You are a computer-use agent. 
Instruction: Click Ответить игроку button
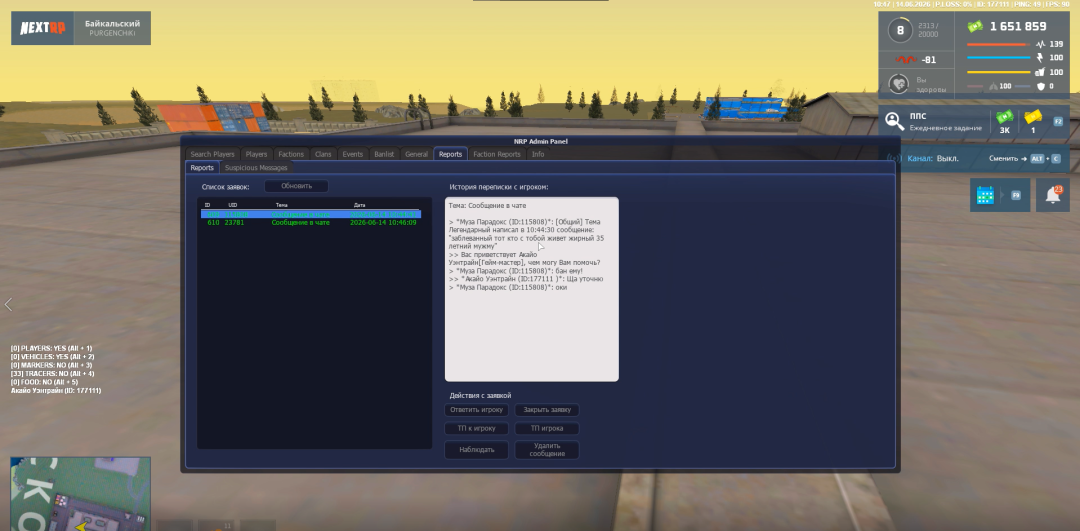(477, 410)
